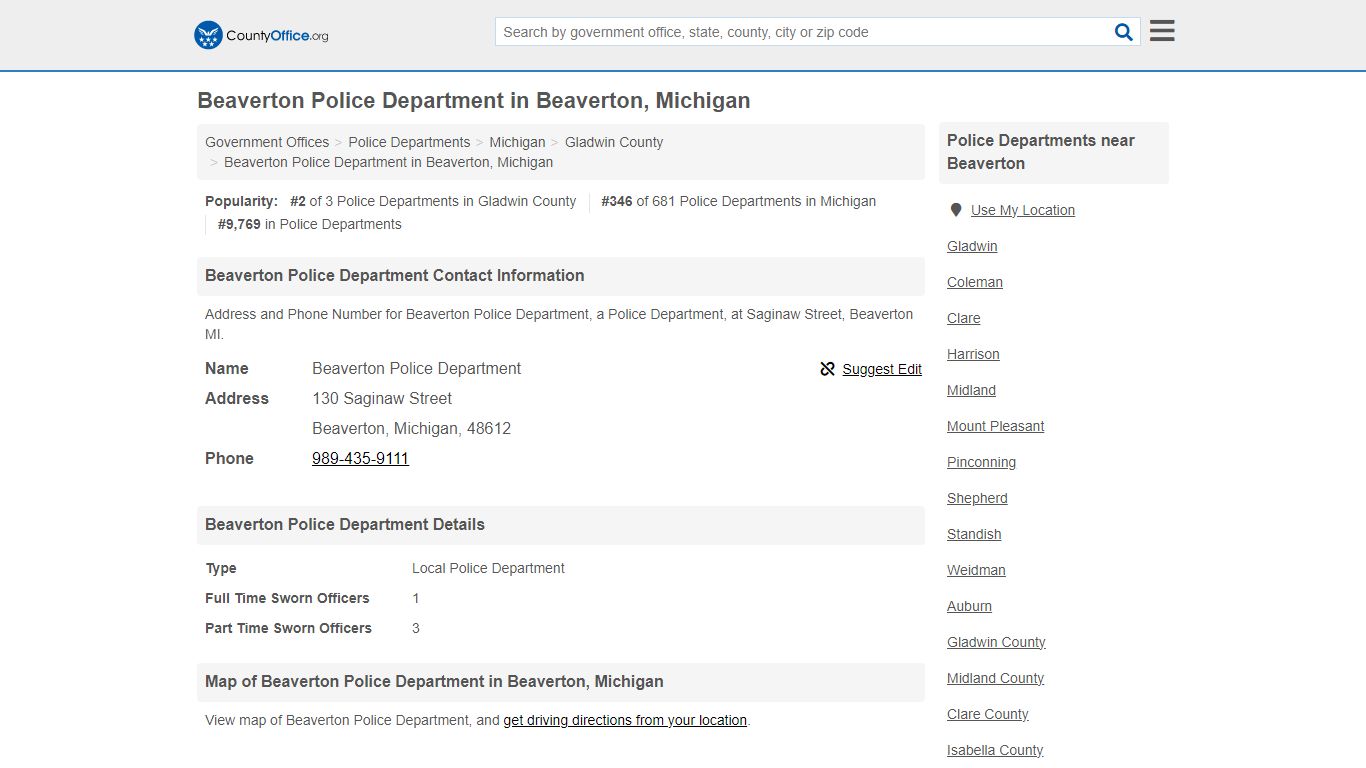Image resolution: width=1366 pixels, height=768 pixels.
Task: Open Weidman link in sidebar
Action: [x=976, y=570]
